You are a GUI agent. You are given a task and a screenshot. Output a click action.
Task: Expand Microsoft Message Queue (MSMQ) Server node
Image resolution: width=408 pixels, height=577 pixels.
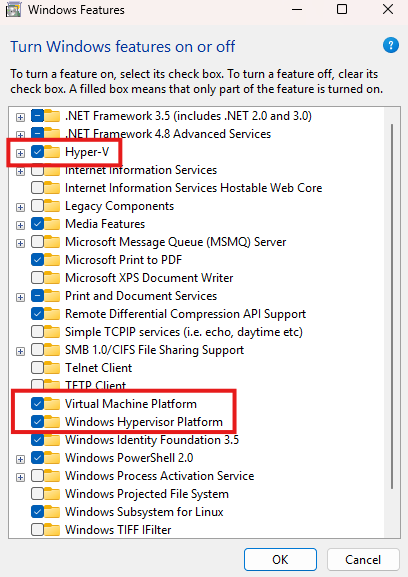point(20,243)
